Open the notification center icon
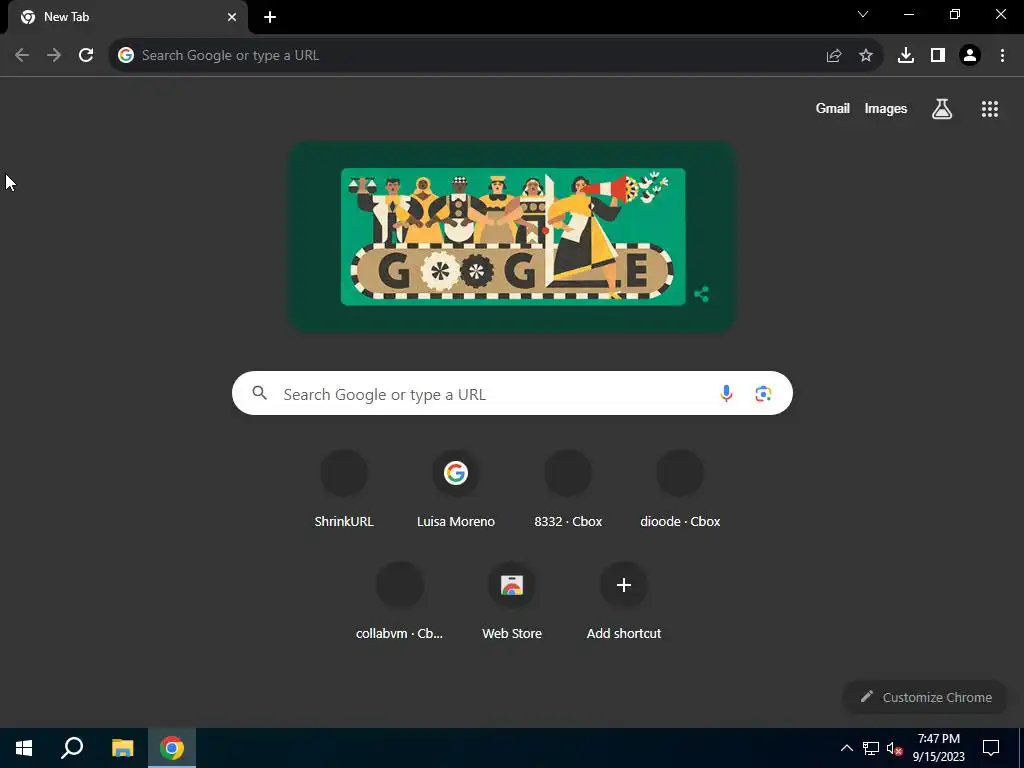 pos(991,748)
